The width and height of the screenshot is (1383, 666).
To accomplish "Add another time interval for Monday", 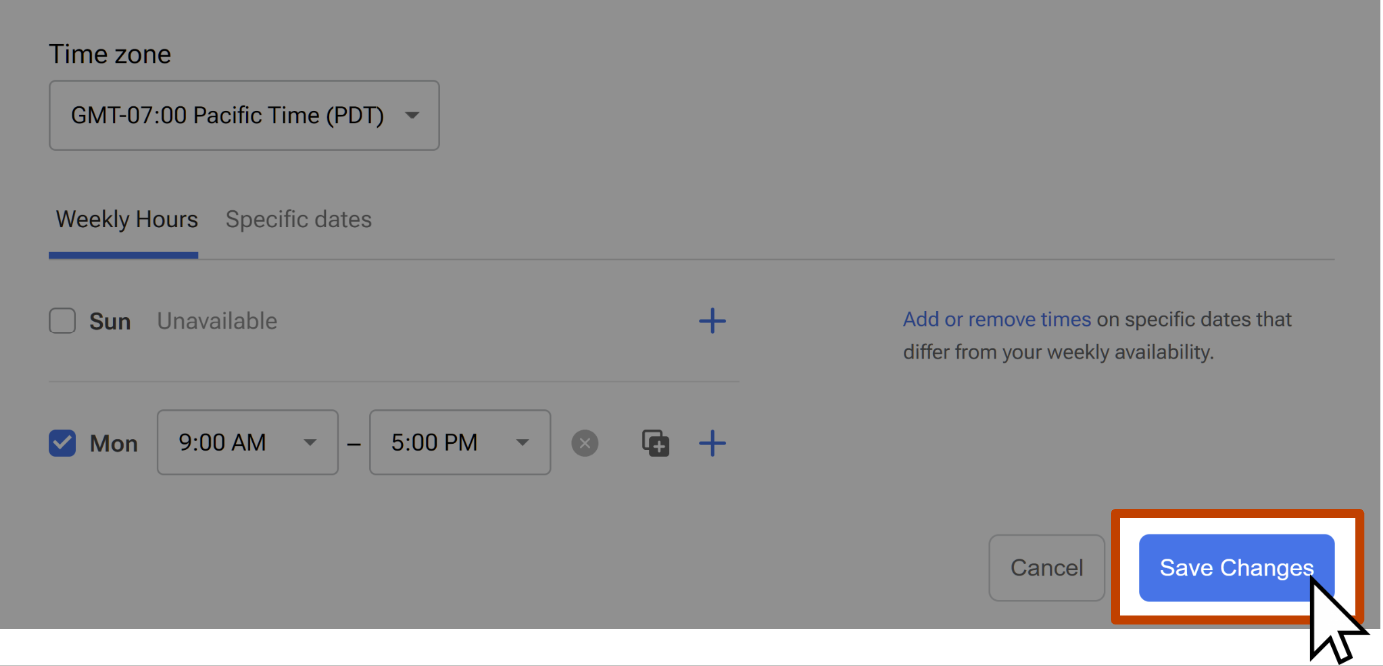I will pos(712,443).
